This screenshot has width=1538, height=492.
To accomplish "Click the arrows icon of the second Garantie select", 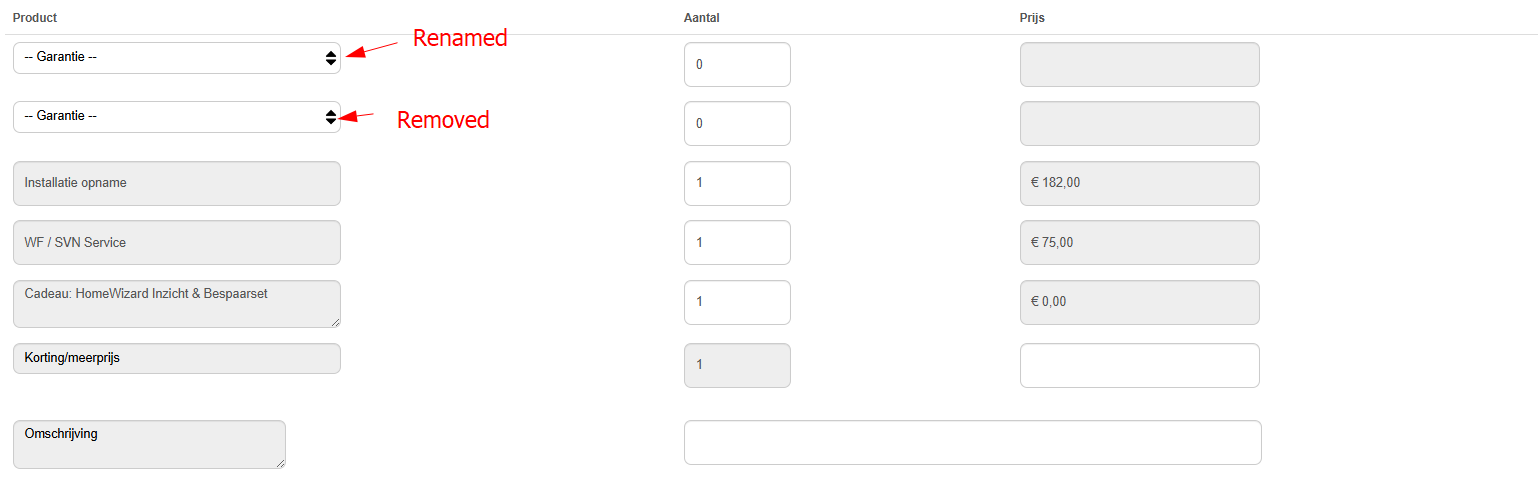I will (x=331, y=117).
